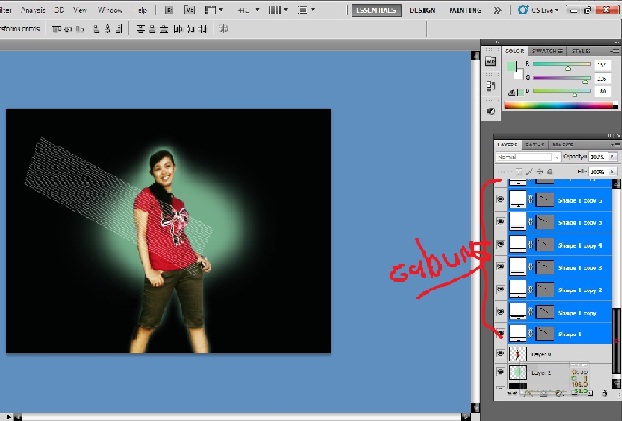
Task: Open the Mini Bridge button in application bar
Action: coord(189,10)
